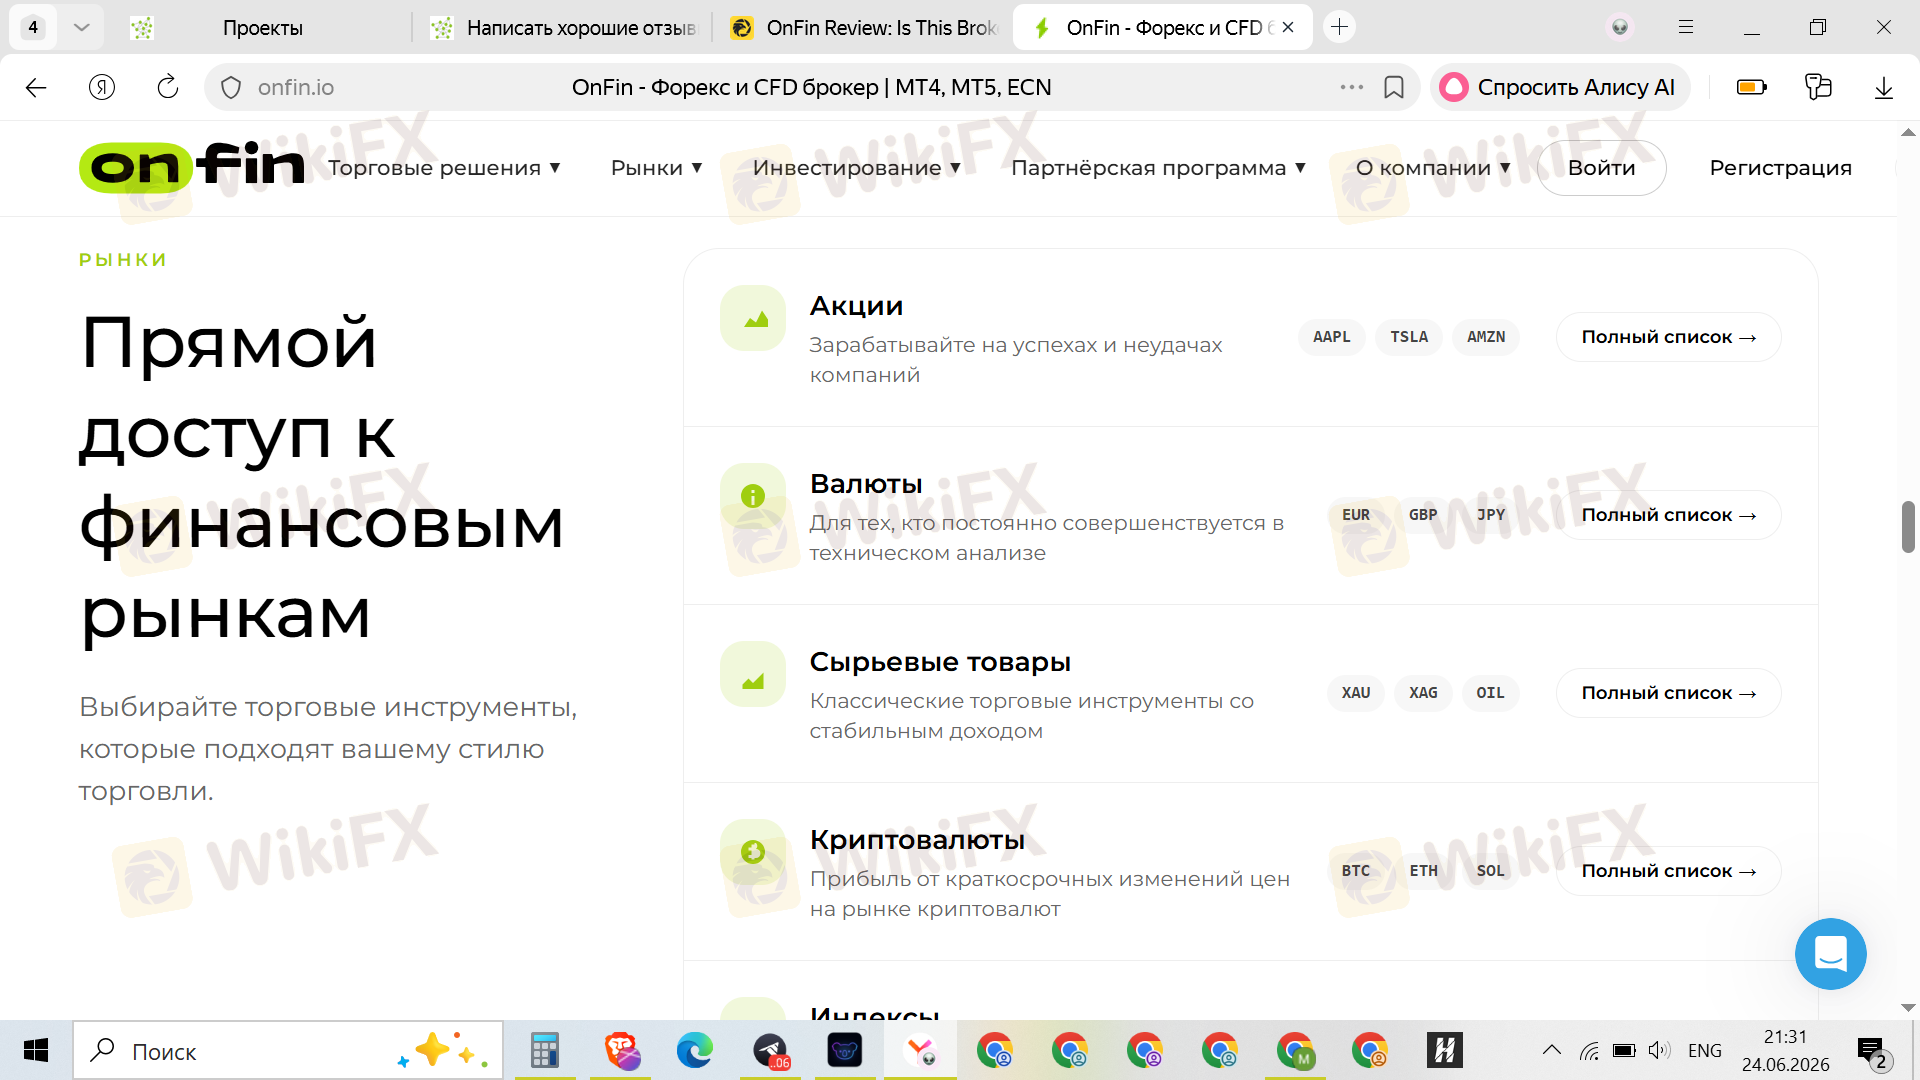Select the AAPL stock chip
The width and height of the screenshot is (1920, 1080).
pyautogui.click(x=1331, y=337)
